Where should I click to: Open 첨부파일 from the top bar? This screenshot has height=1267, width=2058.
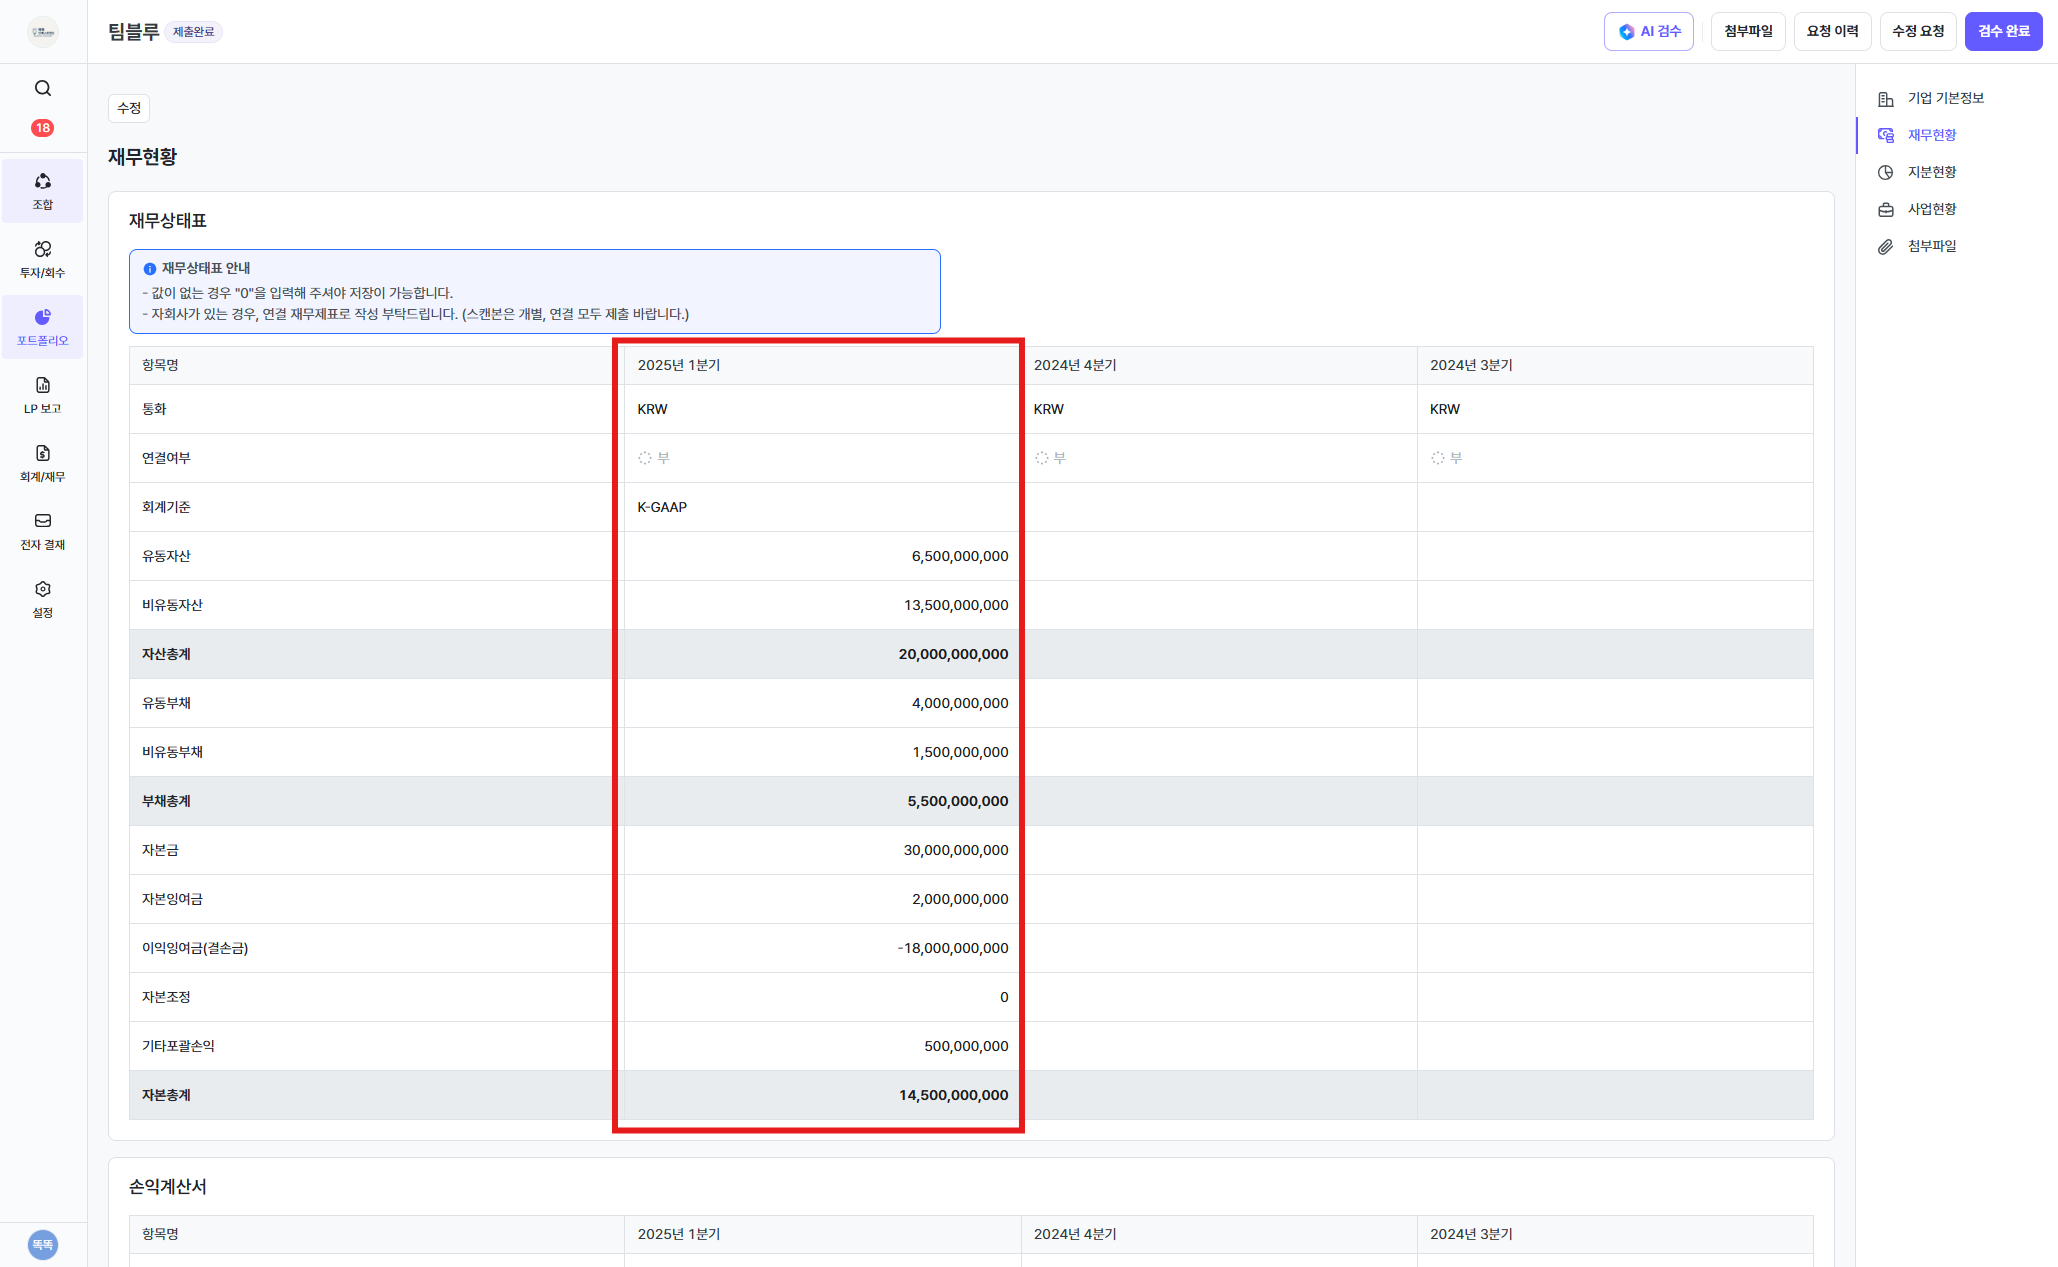click(1747, 31)
